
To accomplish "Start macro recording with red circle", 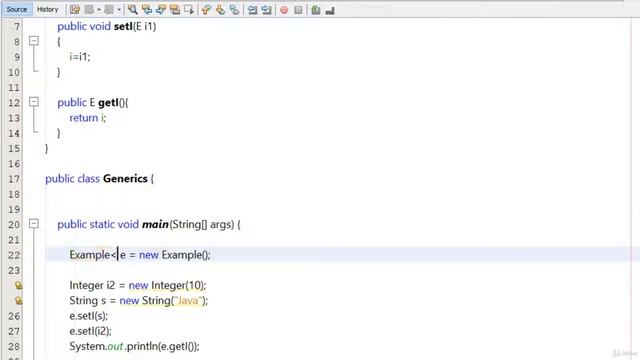I will (284, 10).
